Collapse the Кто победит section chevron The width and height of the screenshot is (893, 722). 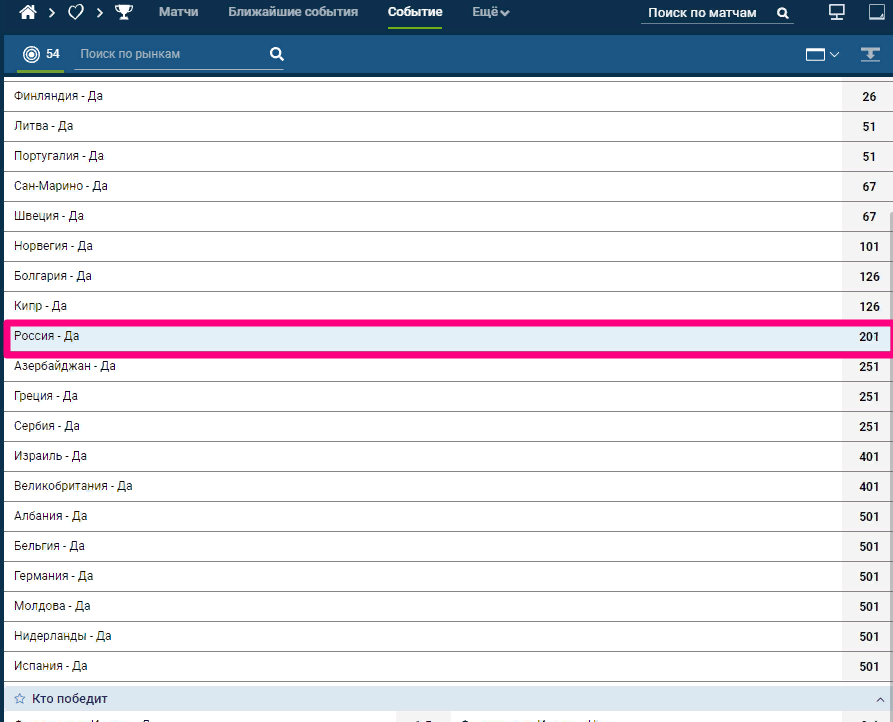tap(880, 699)
